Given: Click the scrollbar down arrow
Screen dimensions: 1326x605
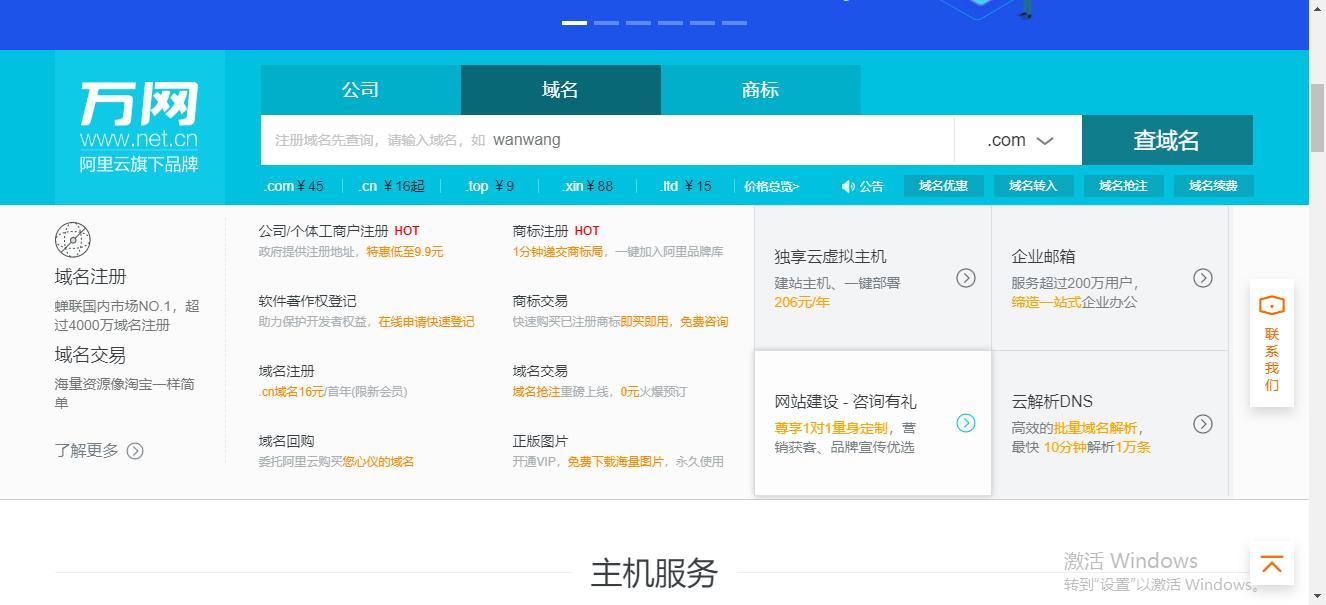Looking at the screenshot, I should (x=1318, y=598).
